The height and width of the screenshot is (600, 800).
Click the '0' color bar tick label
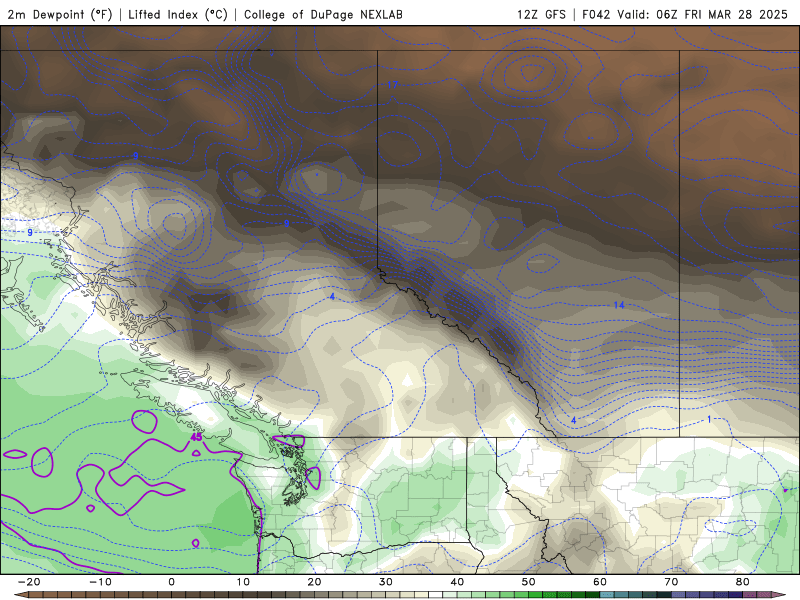click(171, 582)
